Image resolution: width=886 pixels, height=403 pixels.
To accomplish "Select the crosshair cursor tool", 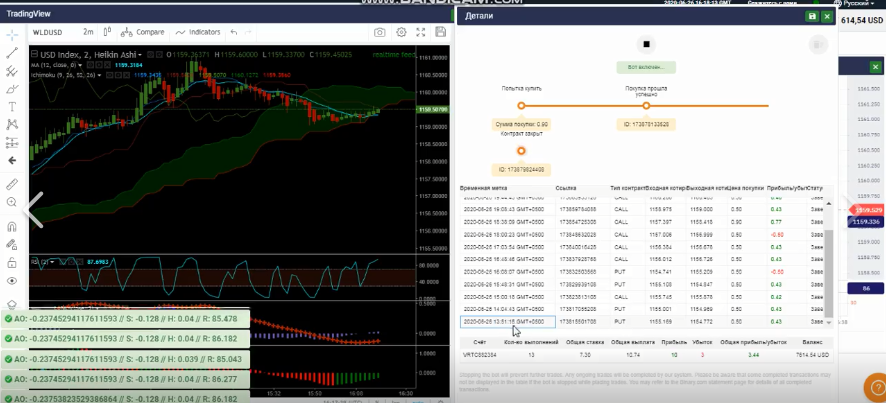I will [12, 35].
